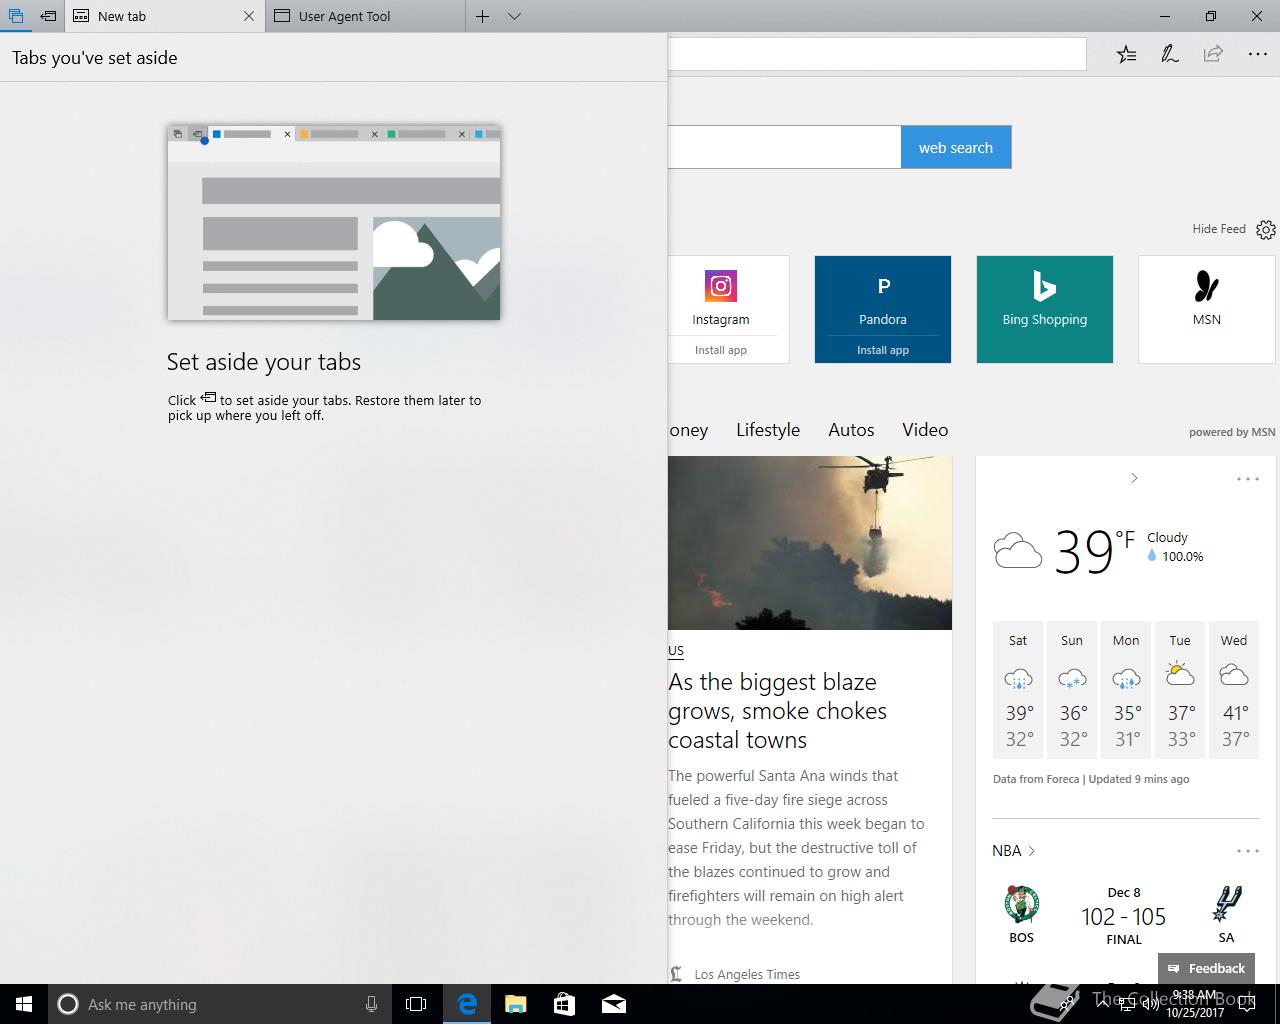
Task: Select Sat forecast column
Action: pos(1018,690)
